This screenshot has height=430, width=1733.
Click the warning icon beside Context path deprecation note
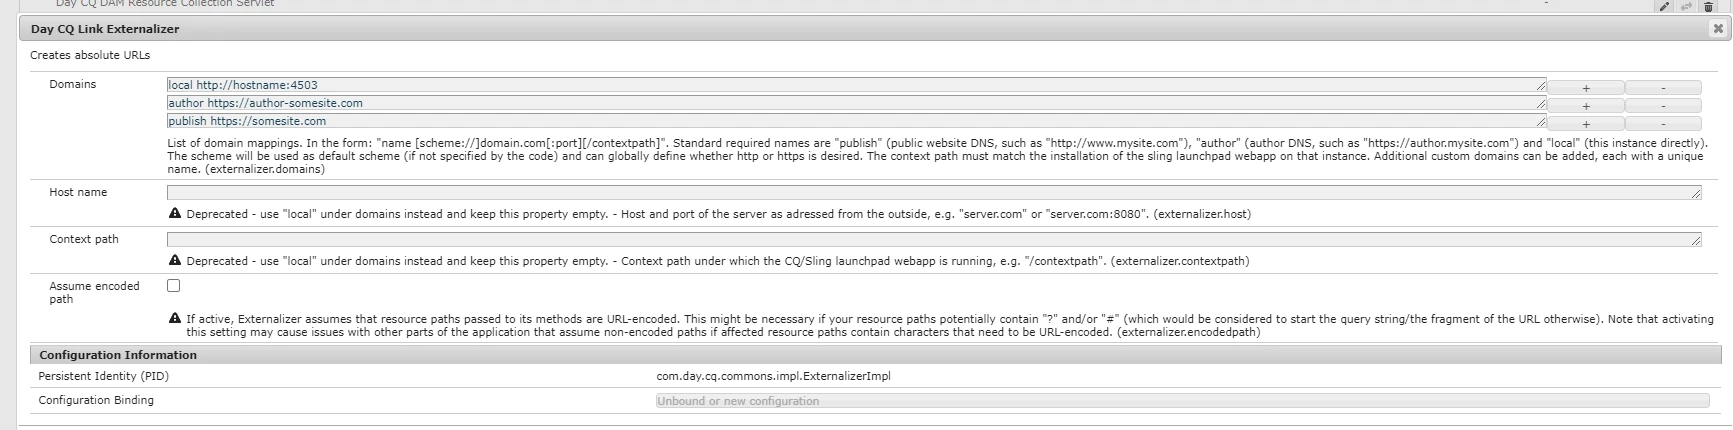click(x=175, y=261)
